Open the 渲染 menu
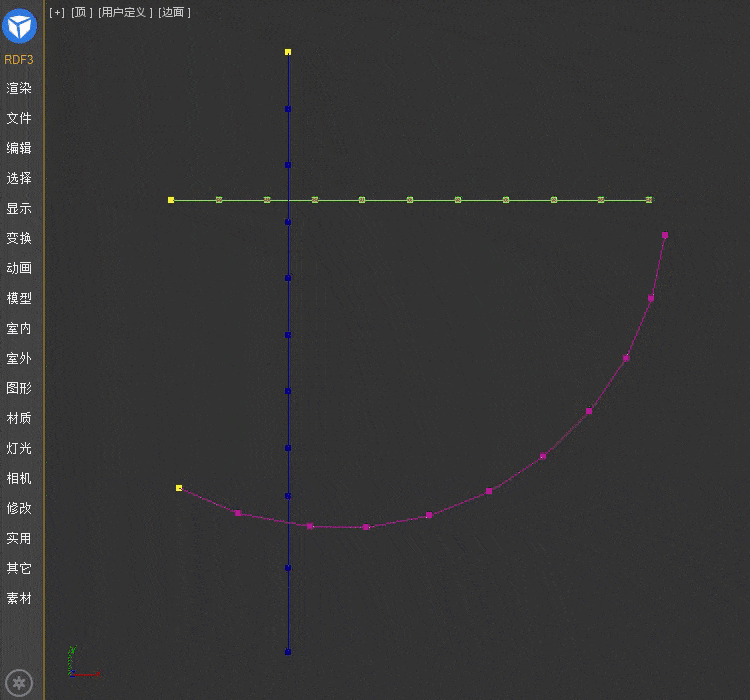The image size is (750, 700). [x=19, y=89]
